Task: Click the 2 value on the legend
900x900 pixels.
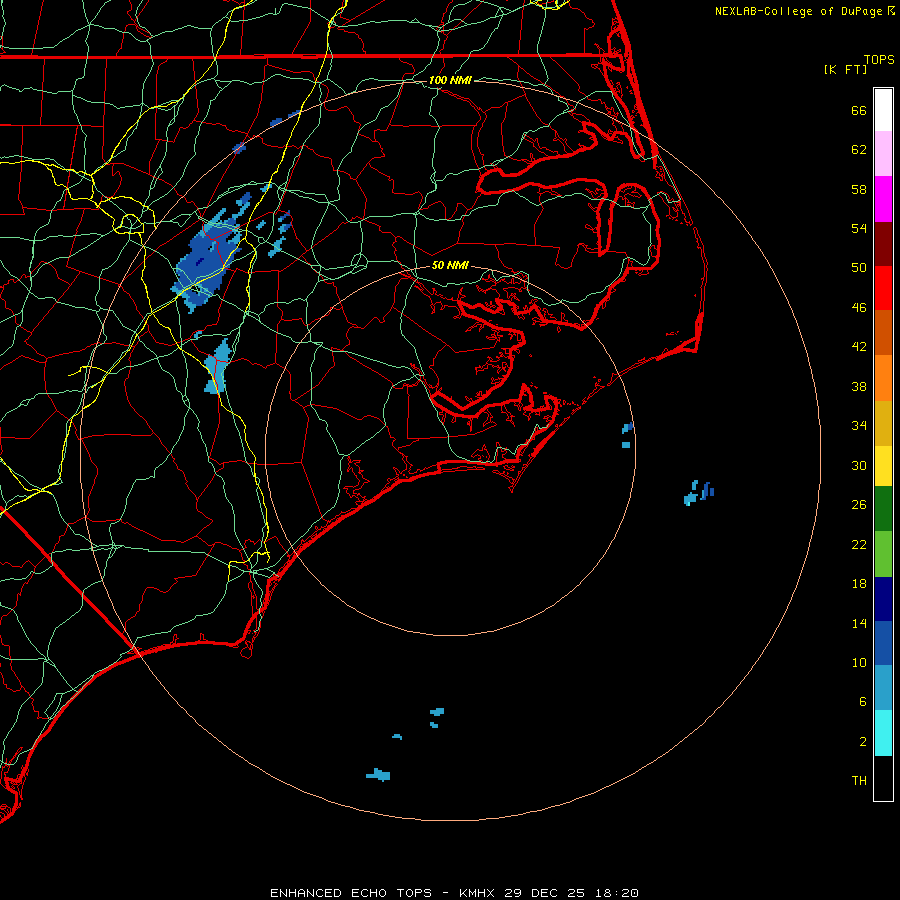Action: tap(862, 742)
